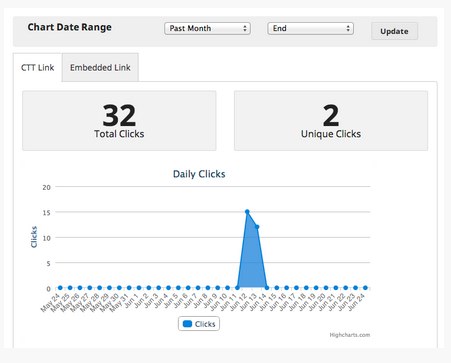
Task: Open the Highcharts.com credit link
Action: click(x=350, y=335)
